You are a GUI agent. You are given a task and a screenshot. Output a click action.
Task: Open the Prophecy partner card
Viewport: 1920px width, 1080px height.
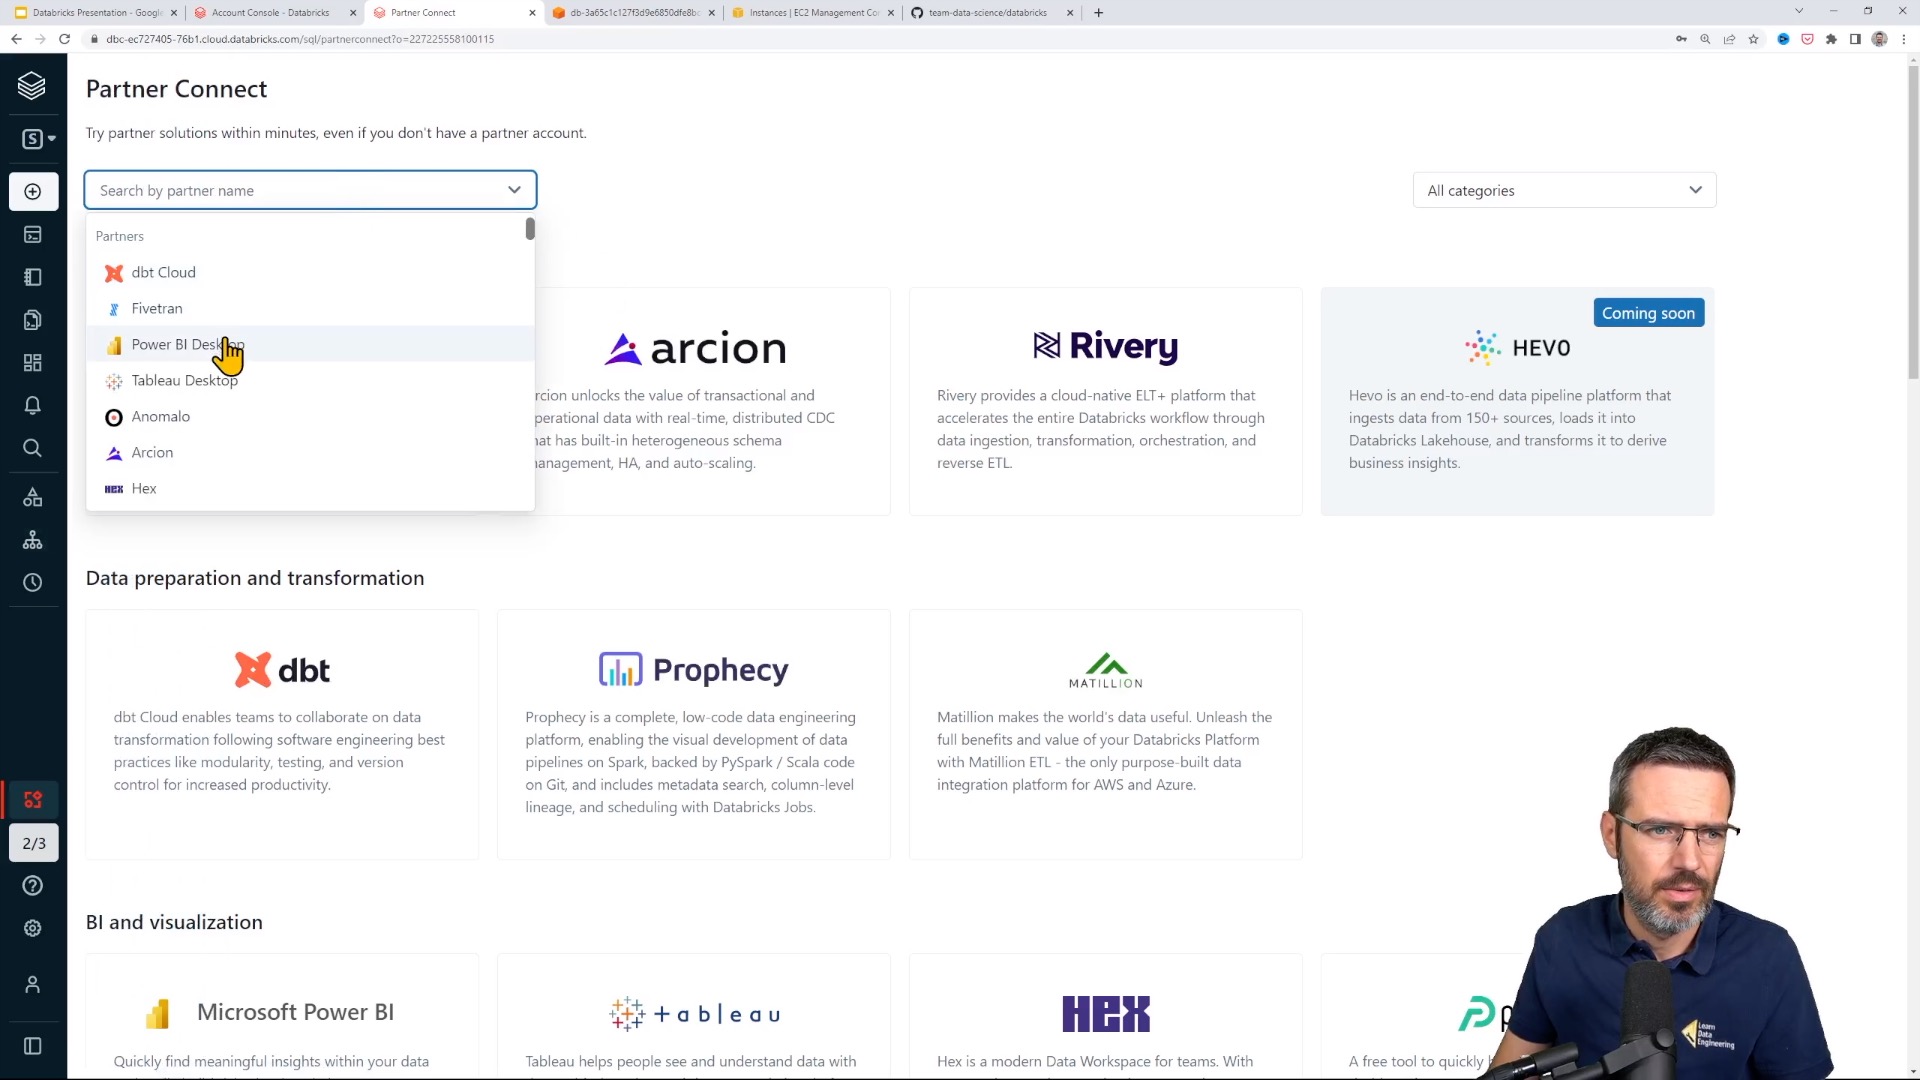click(x=693, y=734)
